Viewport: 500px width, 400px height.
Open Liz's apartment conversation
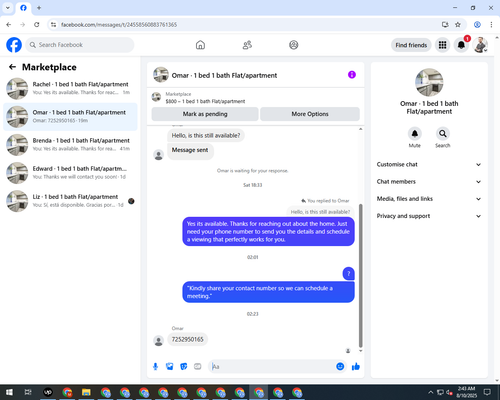[x=70, y=201]
